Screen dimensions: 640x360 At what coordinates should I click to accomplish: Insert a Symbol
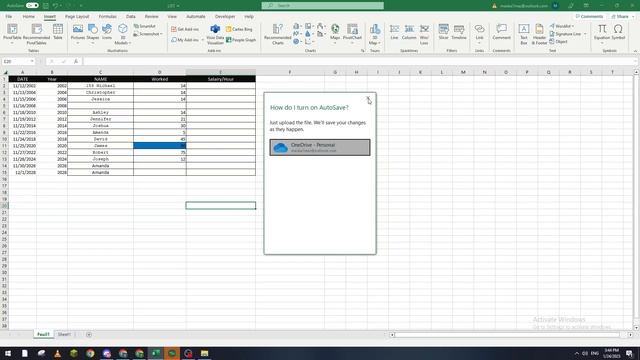point(618,32)
